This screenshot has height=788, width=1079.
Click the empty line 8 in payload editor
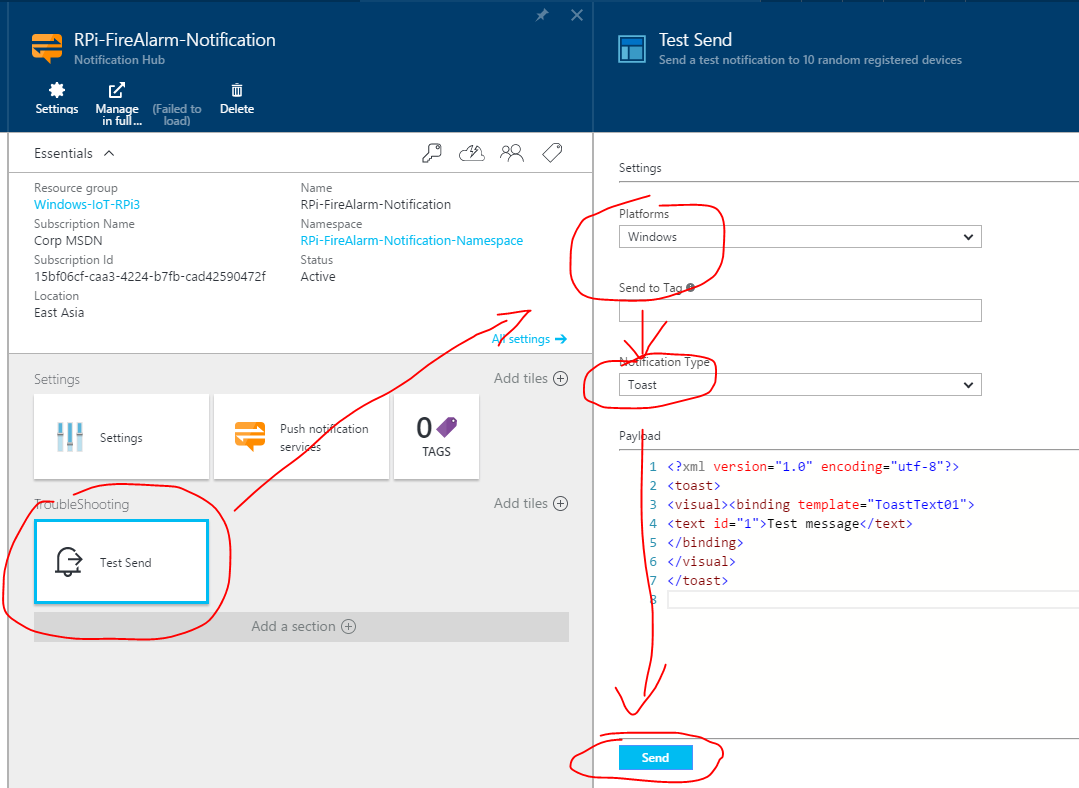click(x=873, y=599)
